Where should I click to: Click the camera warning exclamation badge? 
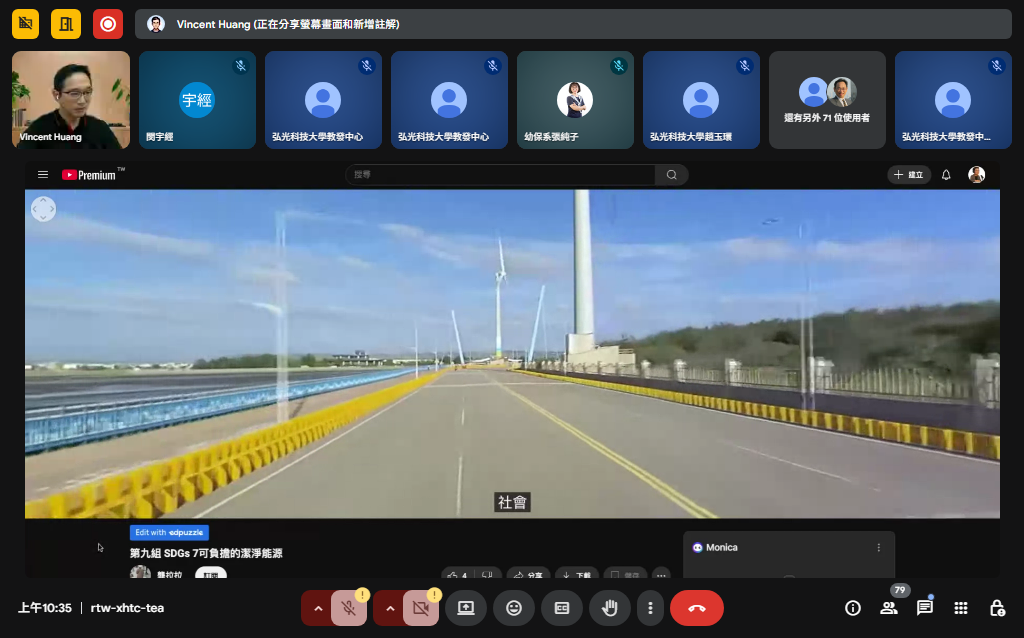pyautogui.click(x=434, y=595)
